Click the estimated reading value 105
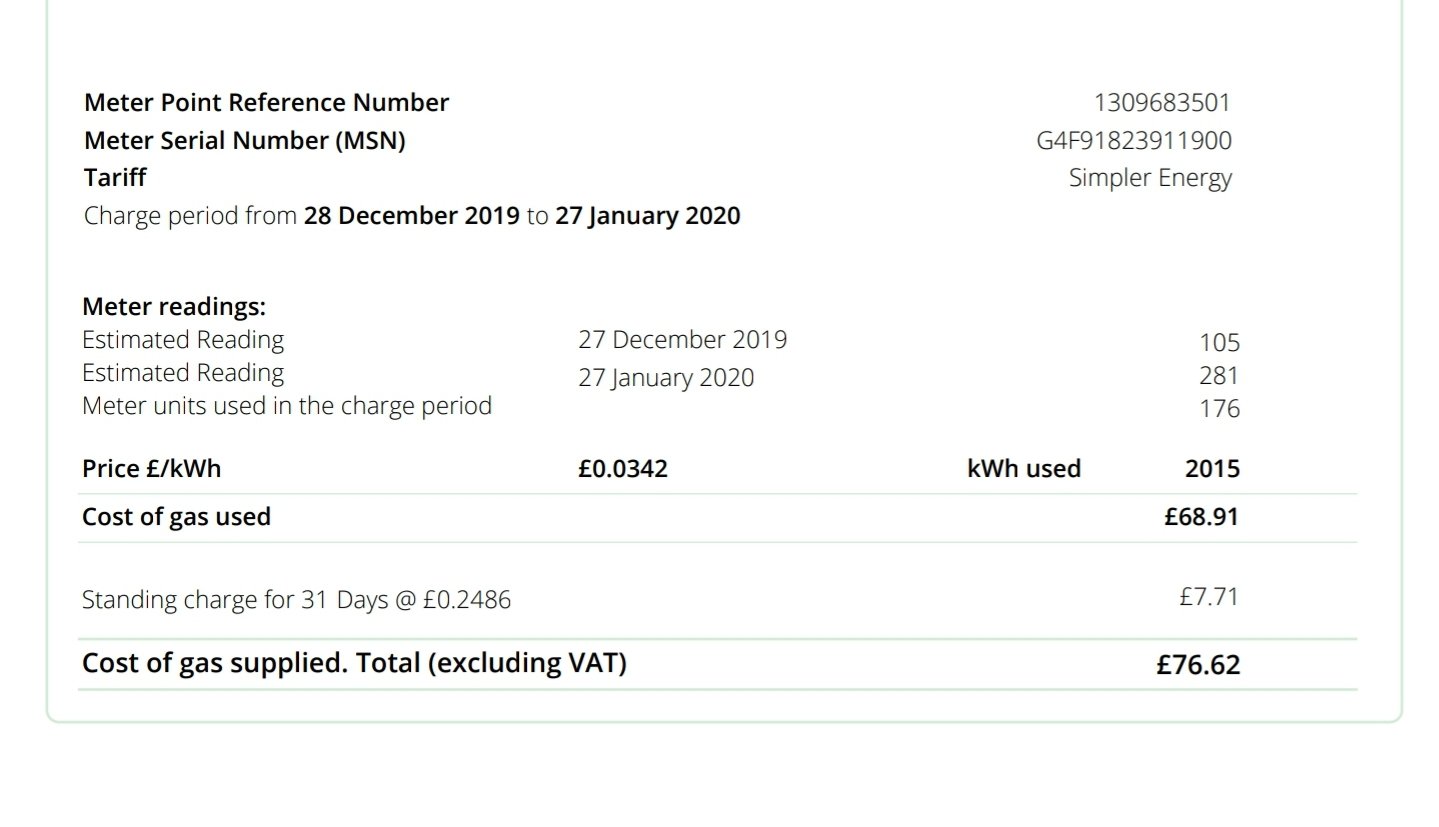Screen dimensions: 1439x827 [x=1219, y=343]
